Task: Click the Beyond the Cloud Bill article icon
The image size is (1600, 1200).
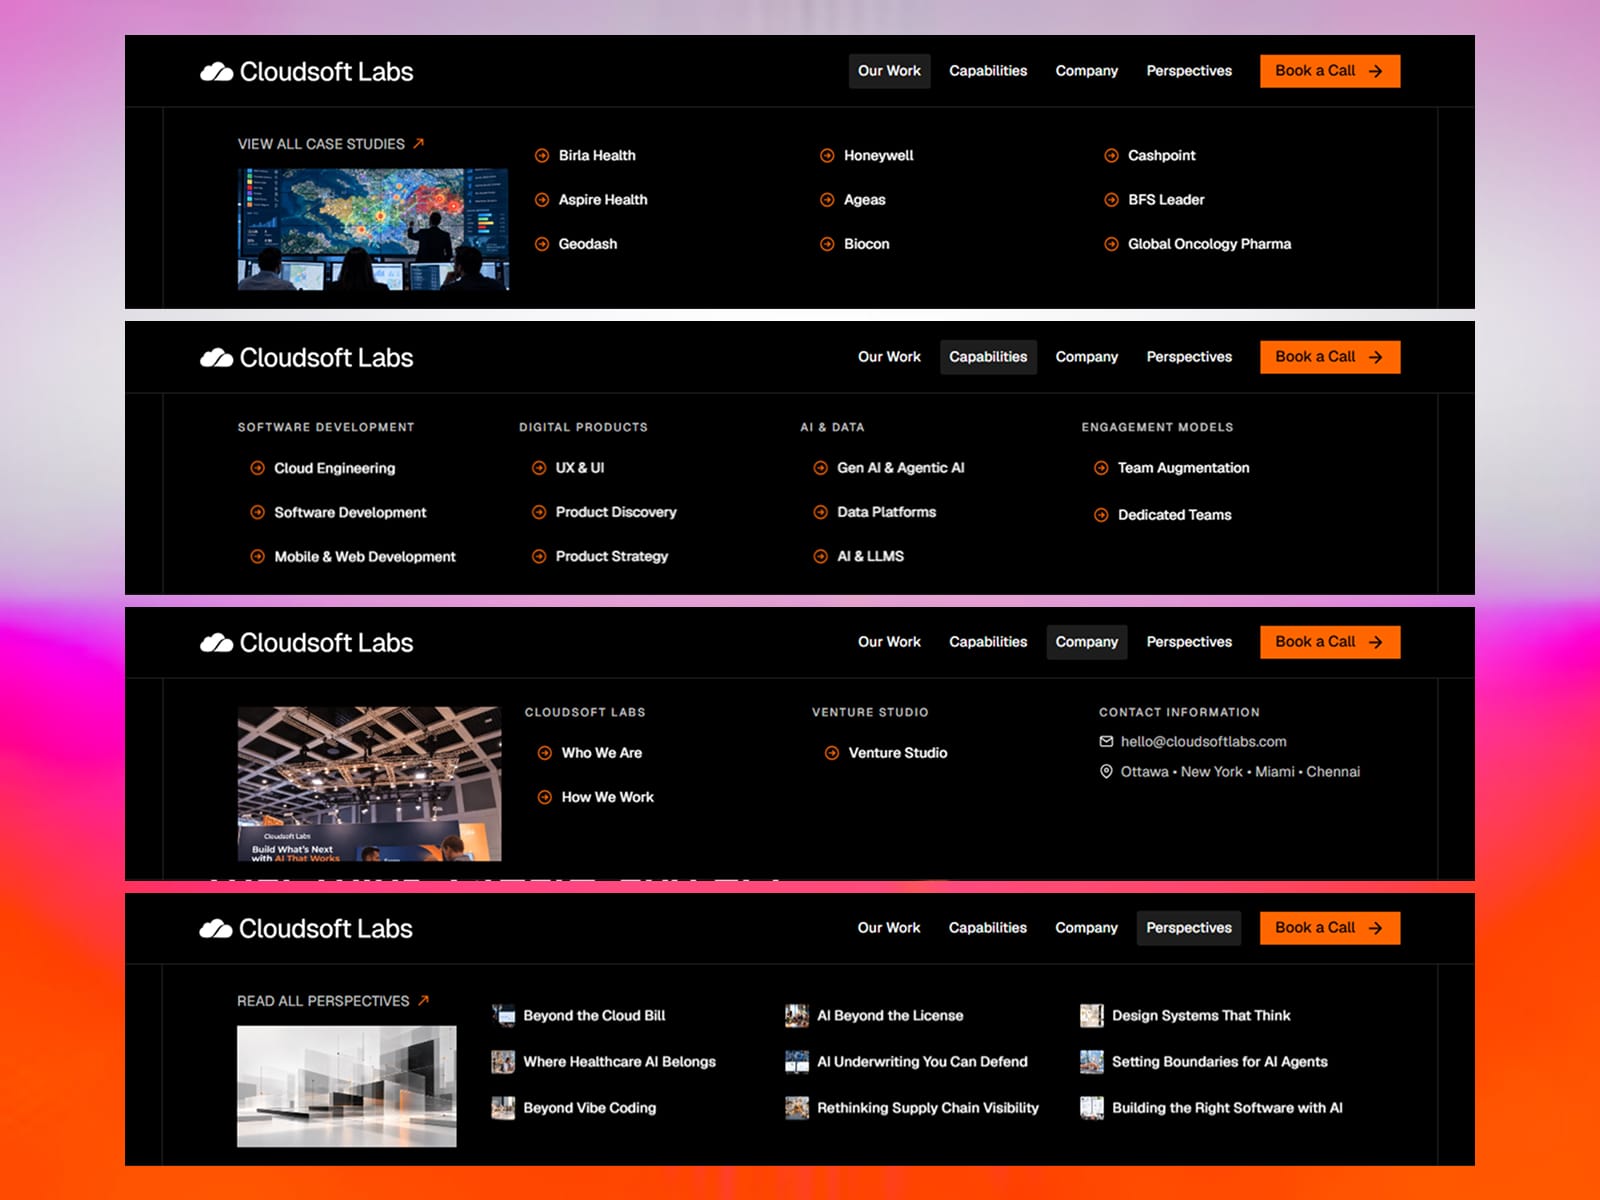Action: point(504,1016)
